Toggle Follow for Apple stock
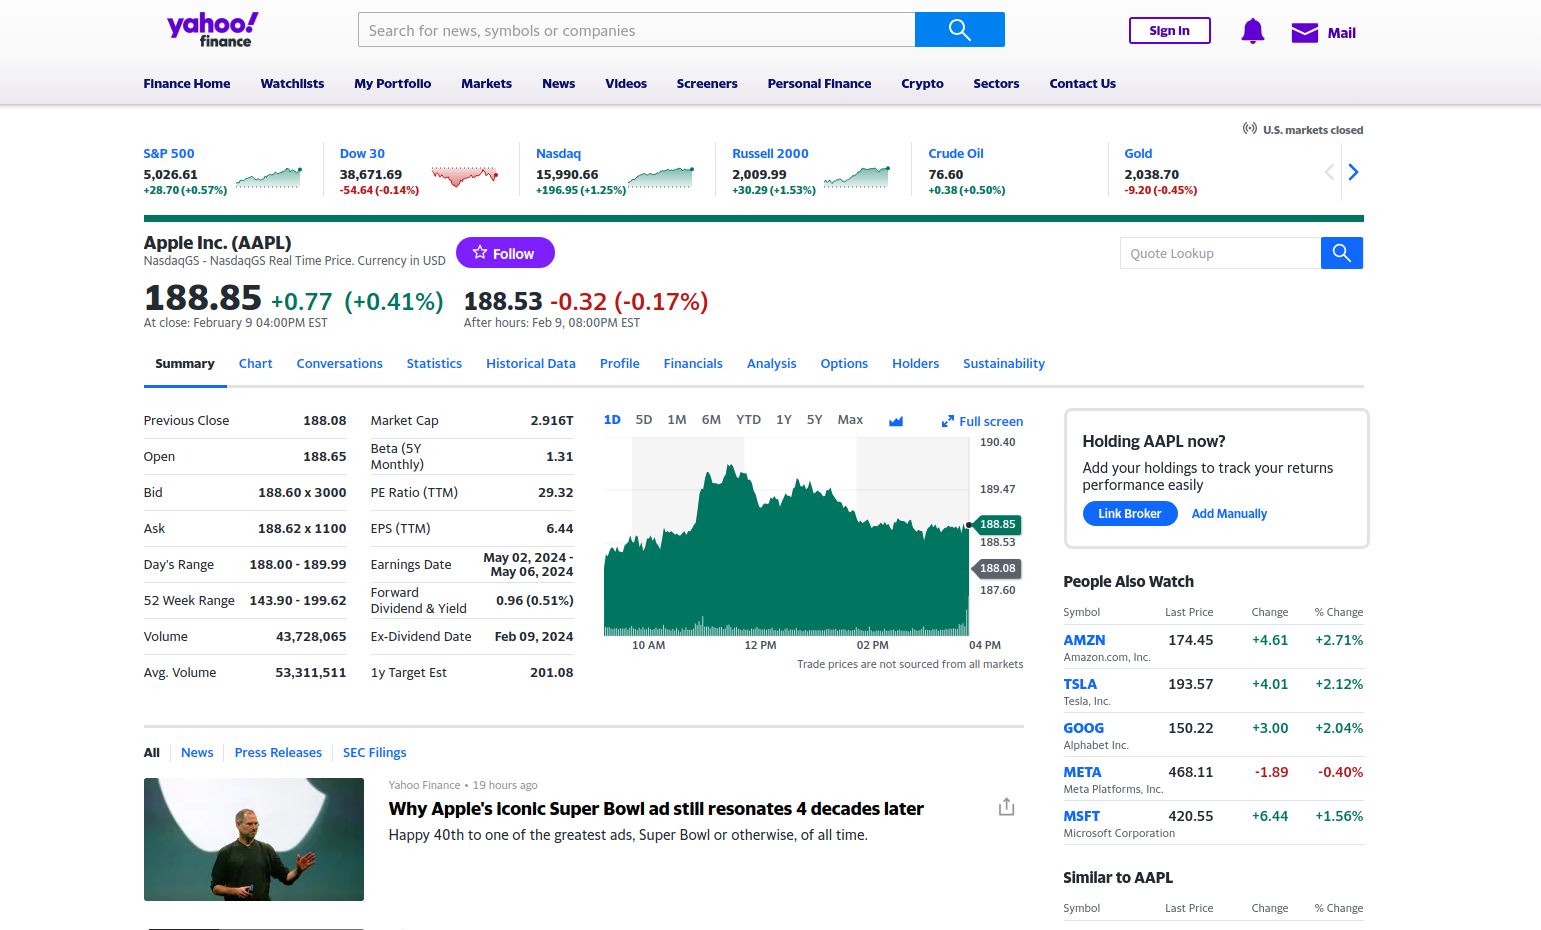Viewport: 1541px width, 930px height. tap(505, 253)
